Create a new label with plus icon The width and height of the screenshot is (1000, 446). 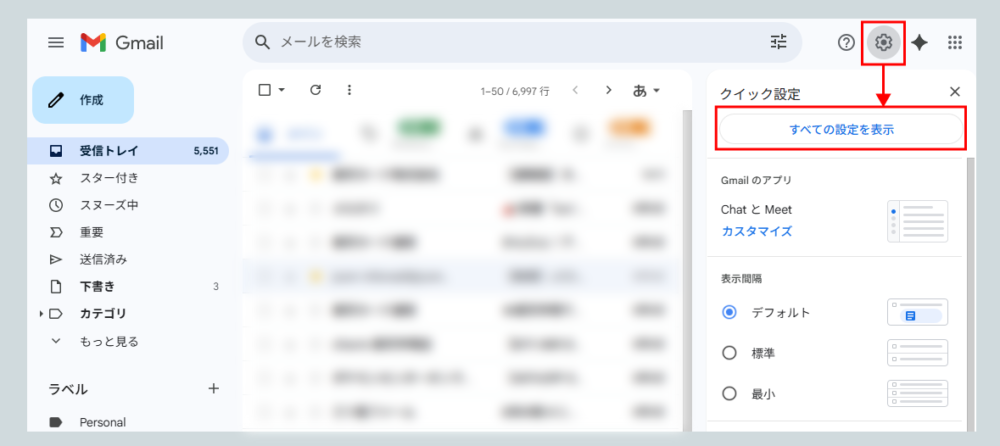point(213,388)
